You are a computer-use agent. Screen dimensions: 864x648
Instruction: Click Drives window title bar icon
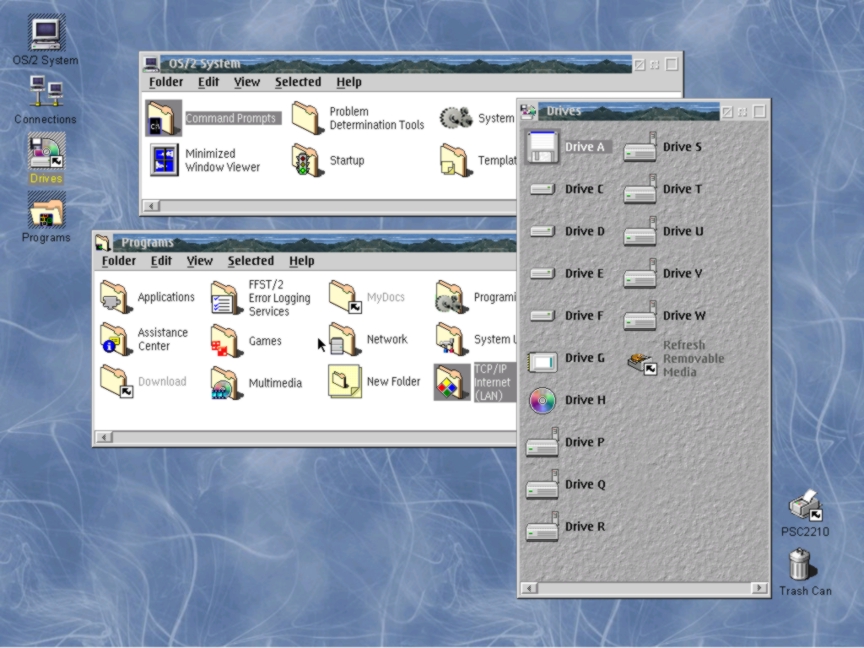pos(529,111)
